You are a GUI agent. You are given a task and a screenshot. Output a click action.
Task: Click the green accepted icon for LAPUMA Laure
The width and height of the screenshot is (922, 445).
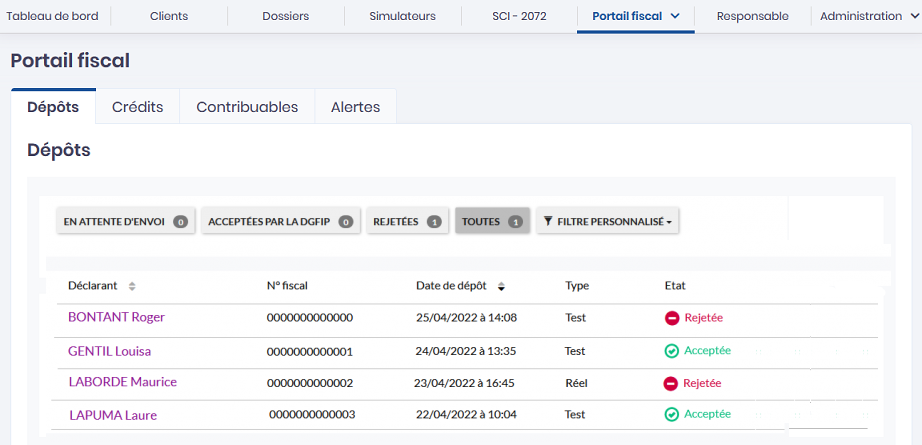[672, 414]
